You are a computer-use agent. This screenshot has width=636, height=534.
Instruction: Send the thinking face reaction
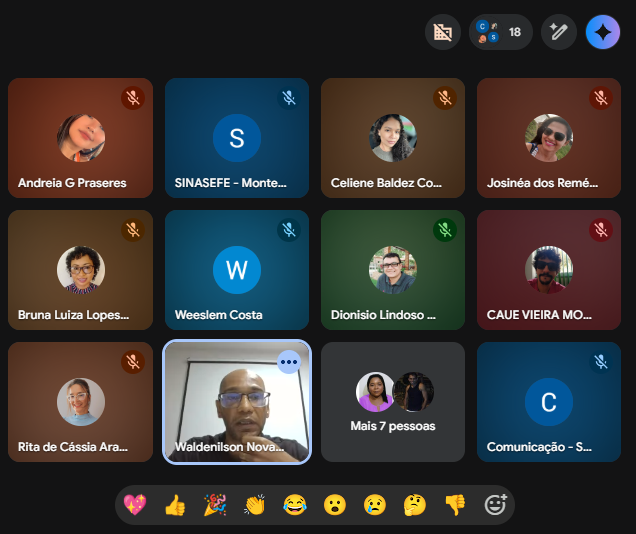pos(415,505)
